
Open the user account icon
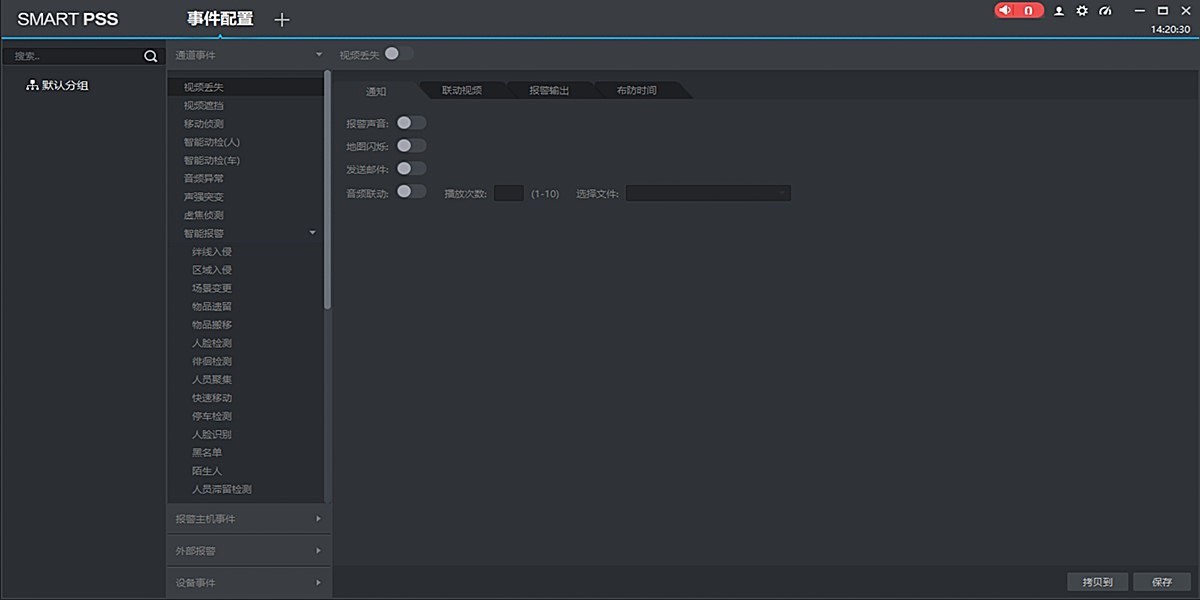(1059, 11)
